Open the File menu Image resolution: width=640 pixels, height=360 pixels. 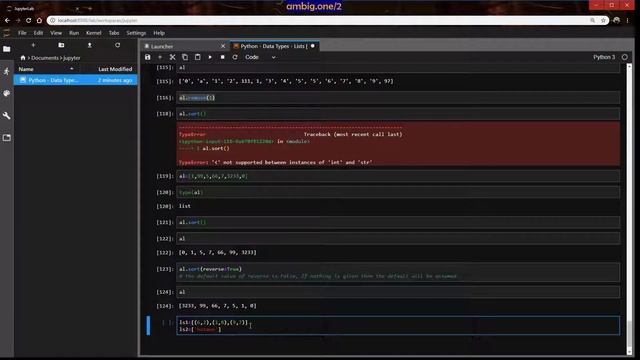click(22, 33)
